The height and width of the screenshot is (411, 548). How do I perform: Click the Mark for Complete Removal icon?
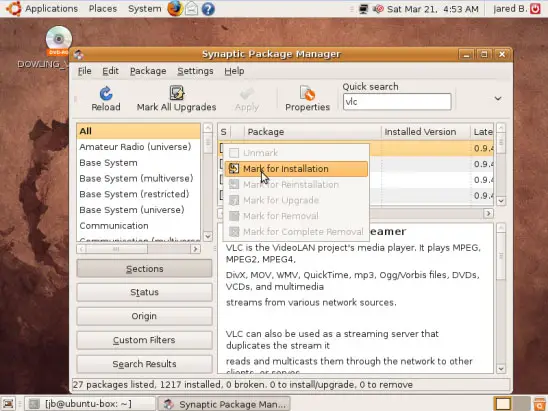pyautogui.click(x=234, y=232)
